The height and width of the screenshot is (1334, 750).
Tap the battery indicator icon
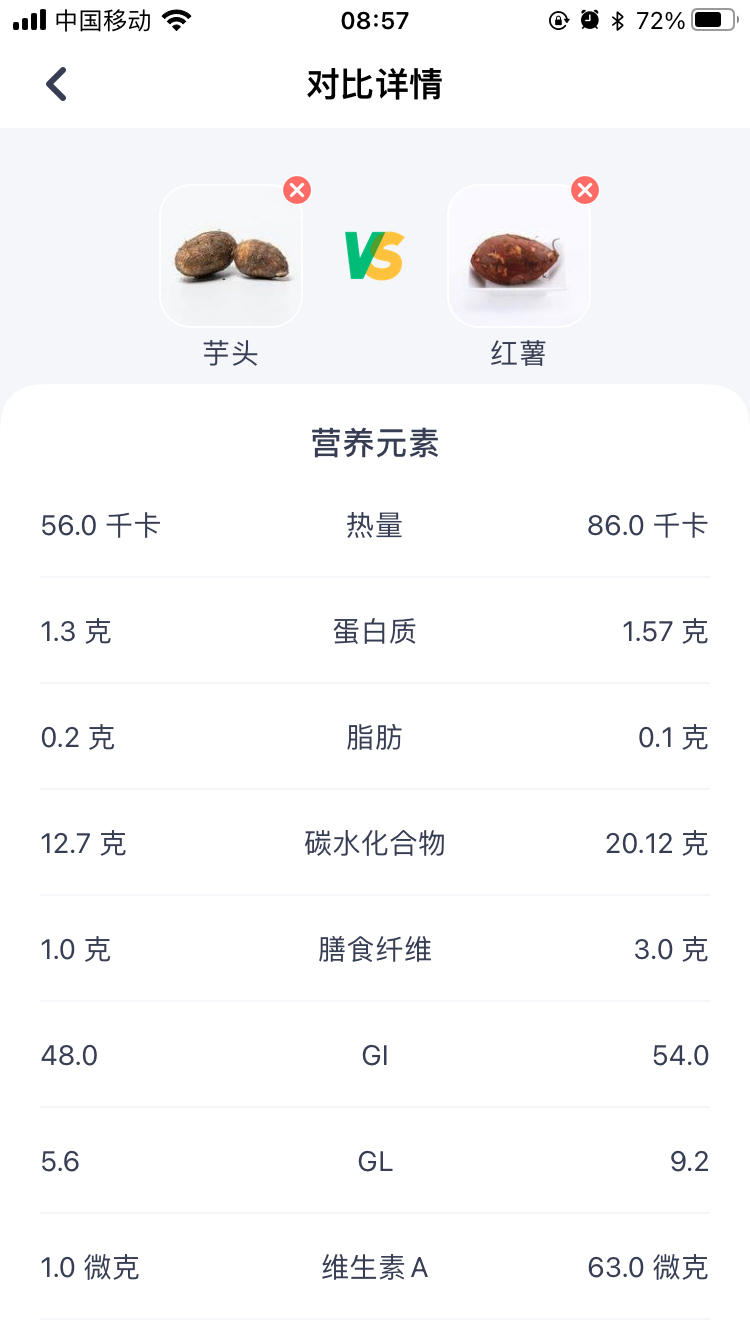pyautogui.click(x=713, y=21)
